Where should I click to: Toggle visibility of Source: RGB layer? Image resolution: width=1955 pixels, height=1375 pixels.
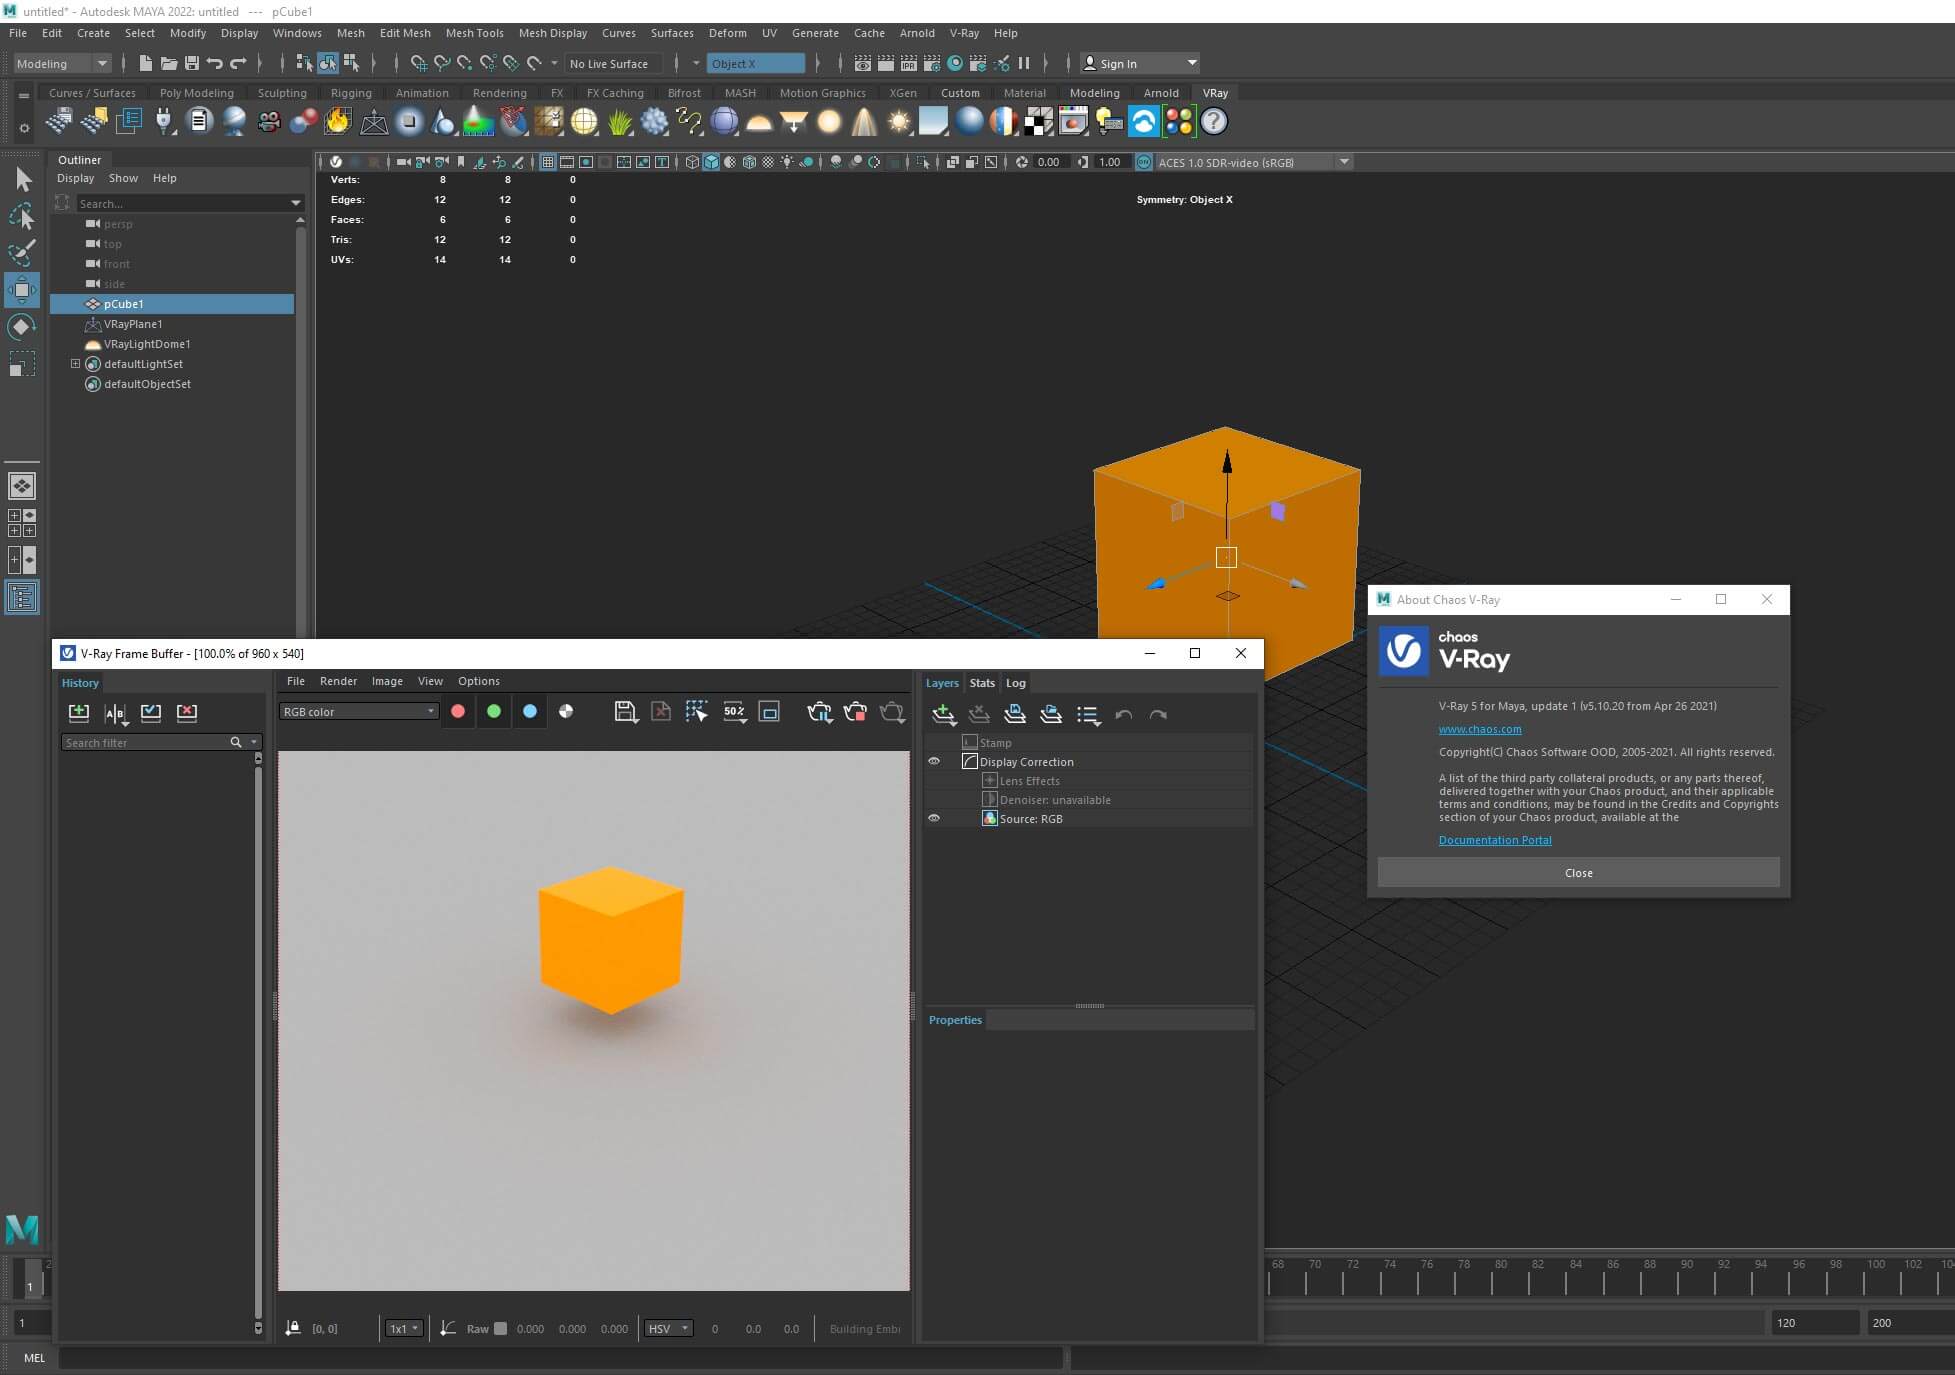pyautogui.click(x=934, y=819)
